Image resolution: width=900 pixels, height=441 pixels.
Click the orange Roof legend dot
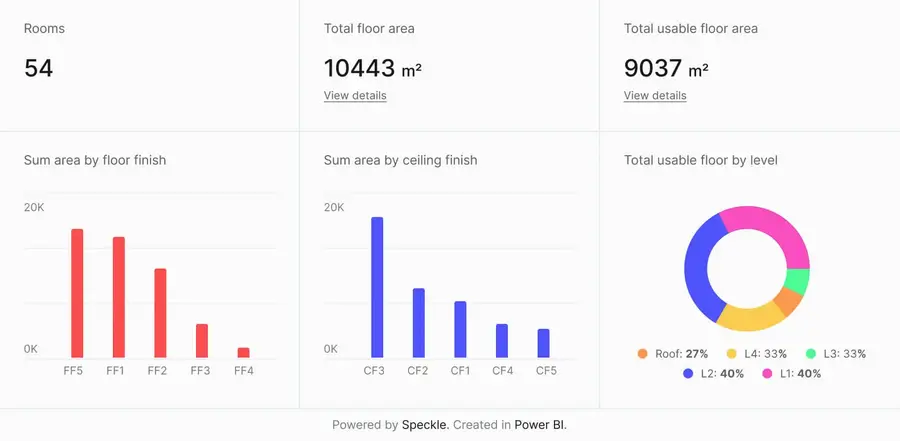click(642, 354)
